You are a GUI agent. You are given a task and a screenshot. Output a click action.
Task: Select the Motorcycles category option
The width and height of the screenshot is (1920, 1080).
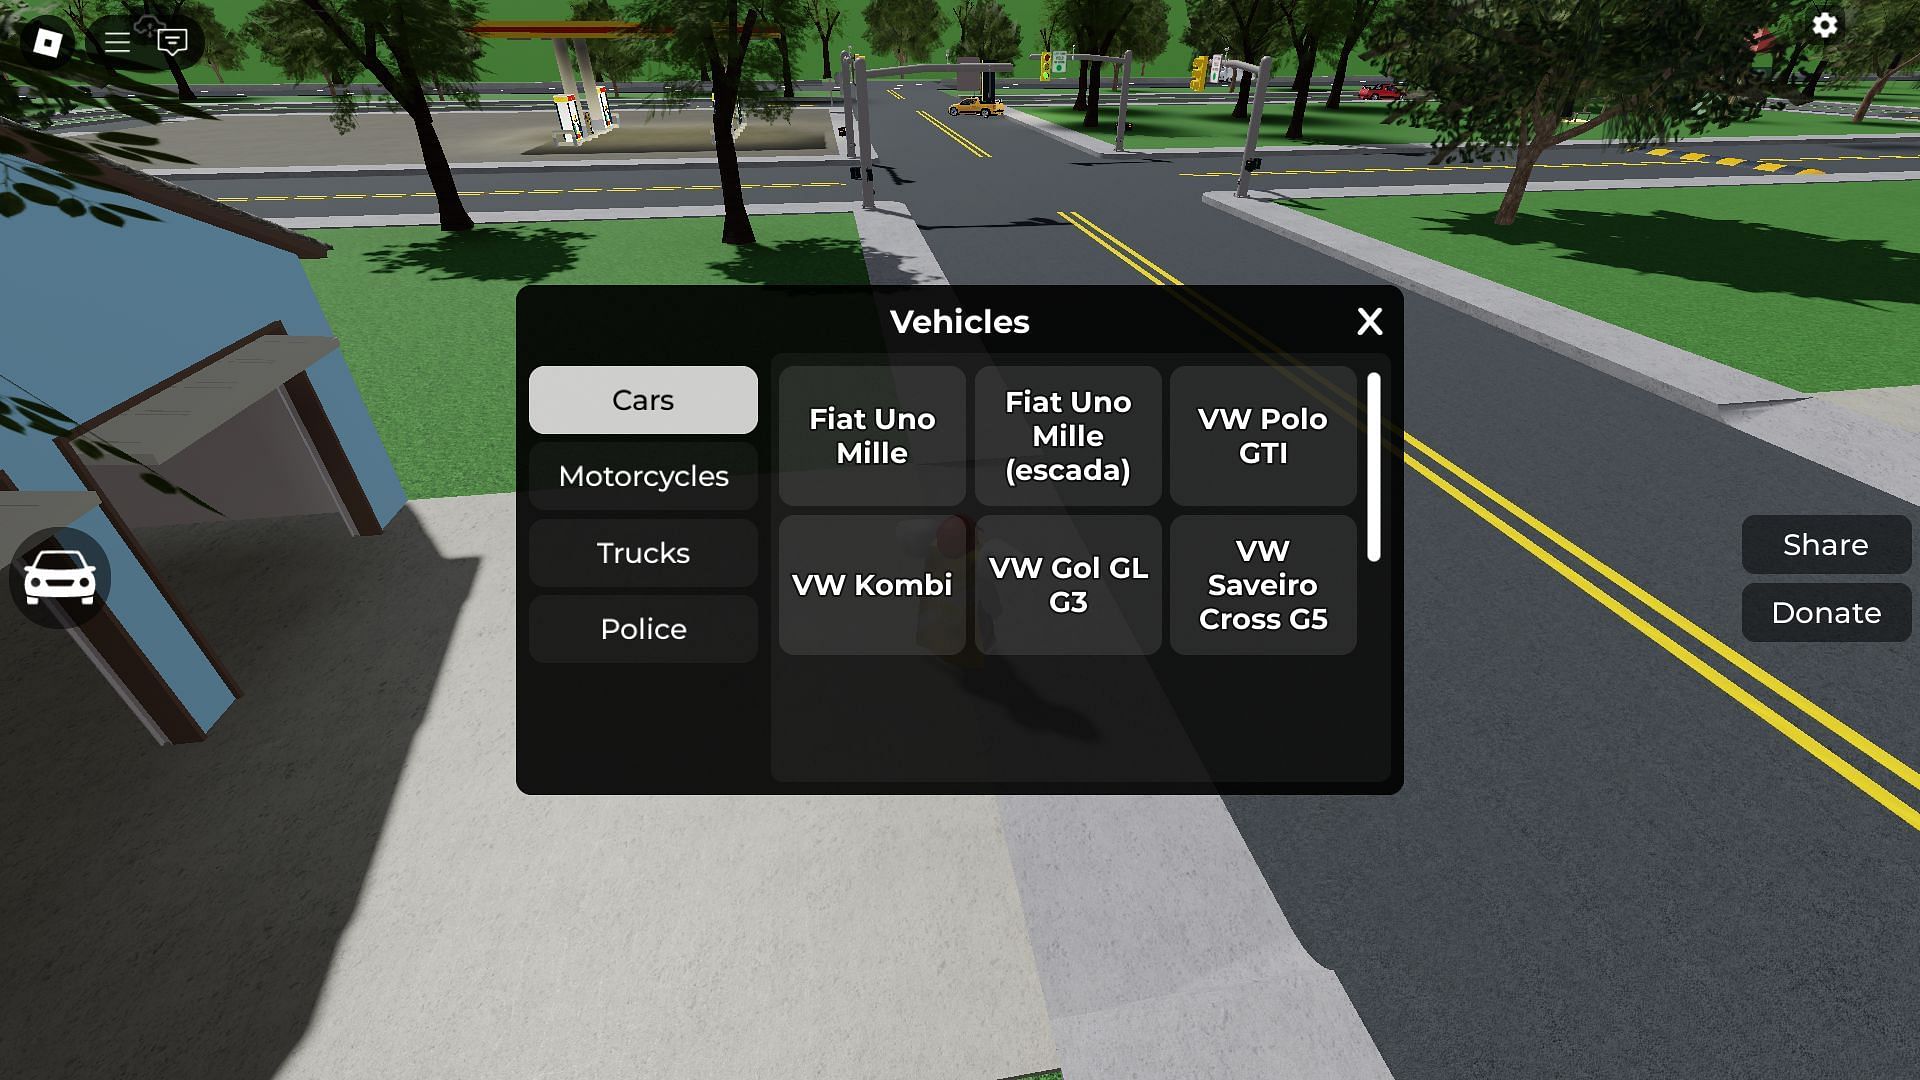coord(644,476)
